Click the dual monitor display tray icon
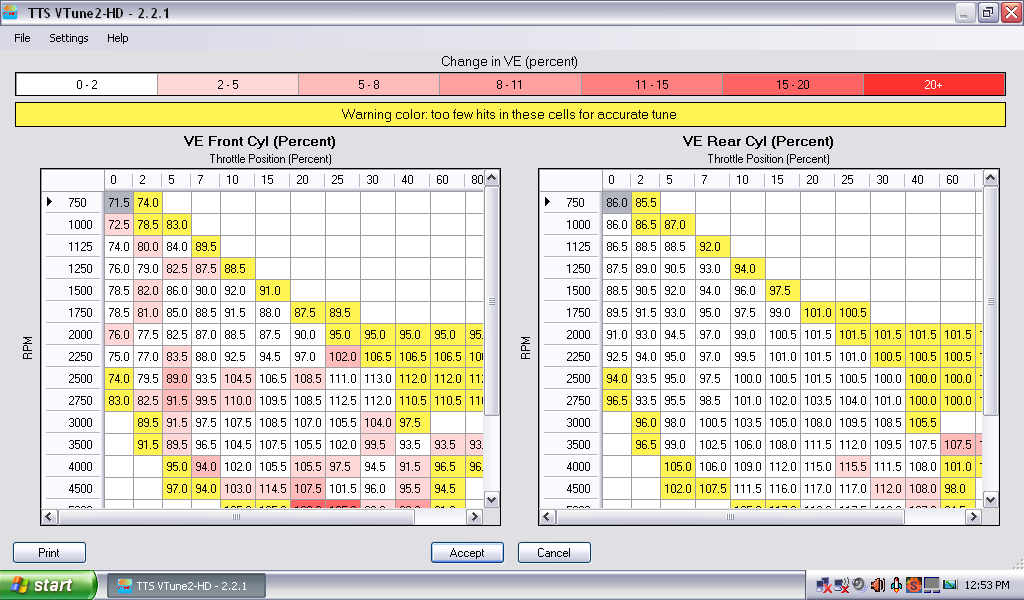 tap(931, 585)
